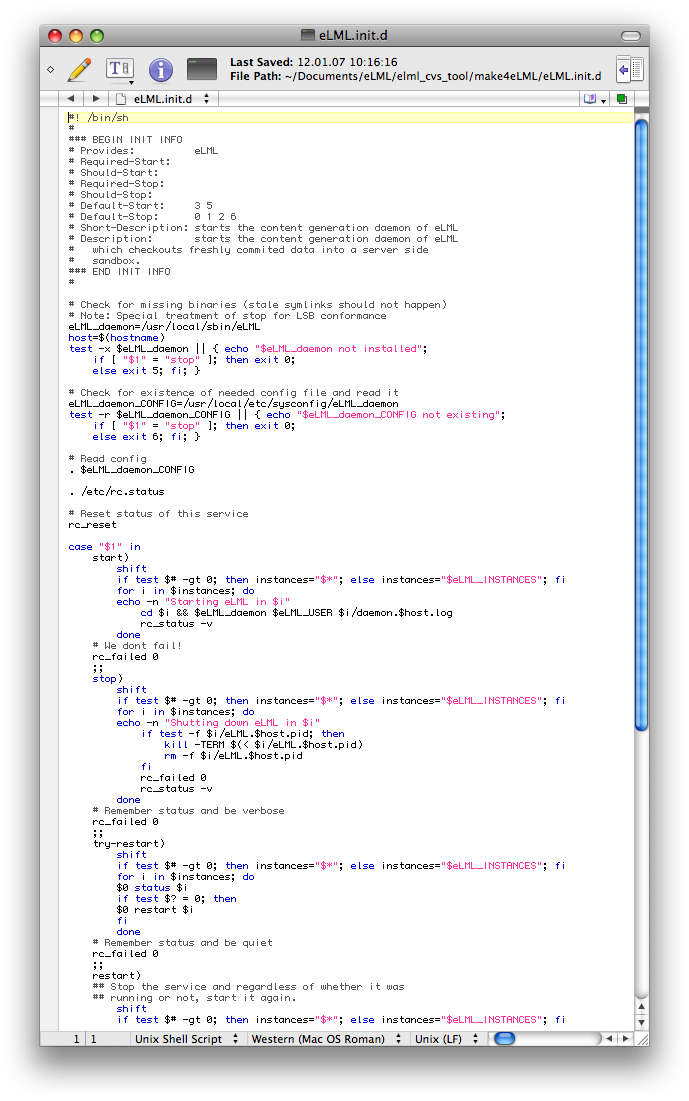The height and width of the screenshot is (1101, 689).
Task: Click the black Unix terminal toolbar icon
Action: tap(202, 69)
